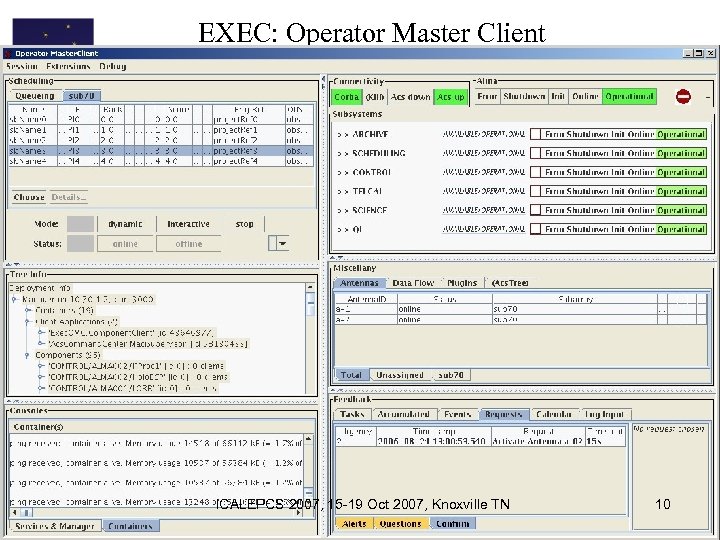720x540 pixels.
Task: Toggle the dynamic mode button
Action: [125, 224]
